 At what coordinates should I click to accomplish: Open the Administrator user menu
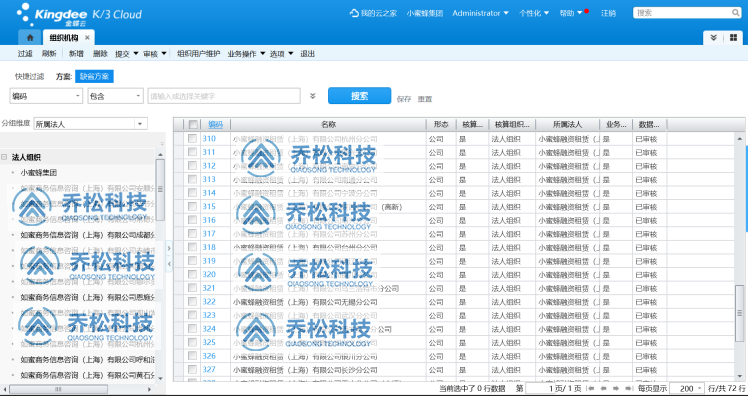[x=480, y=13]
